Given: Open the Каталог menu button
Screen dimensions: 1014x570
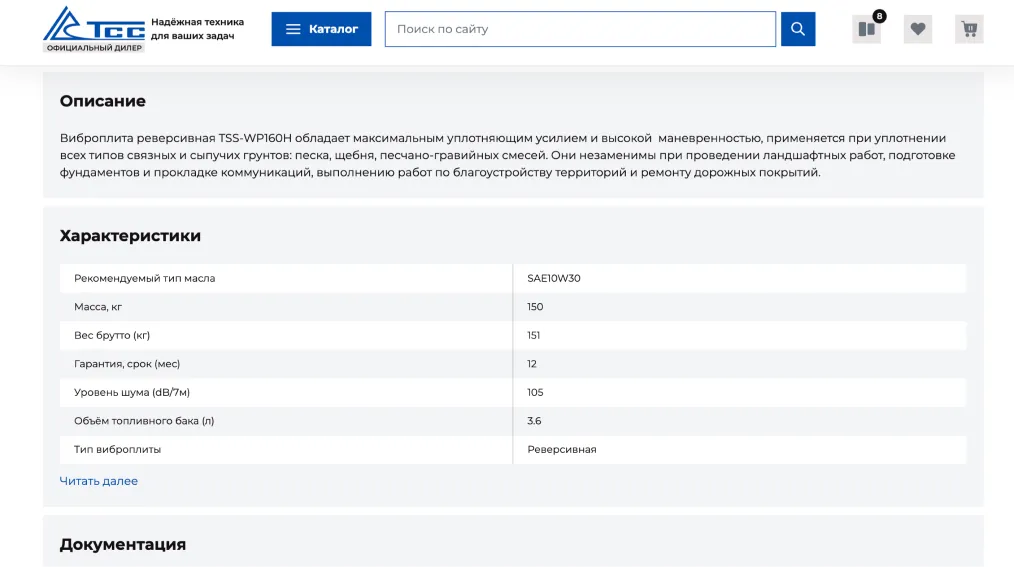Looking at the screenshot, I should [x=321, y=29].
